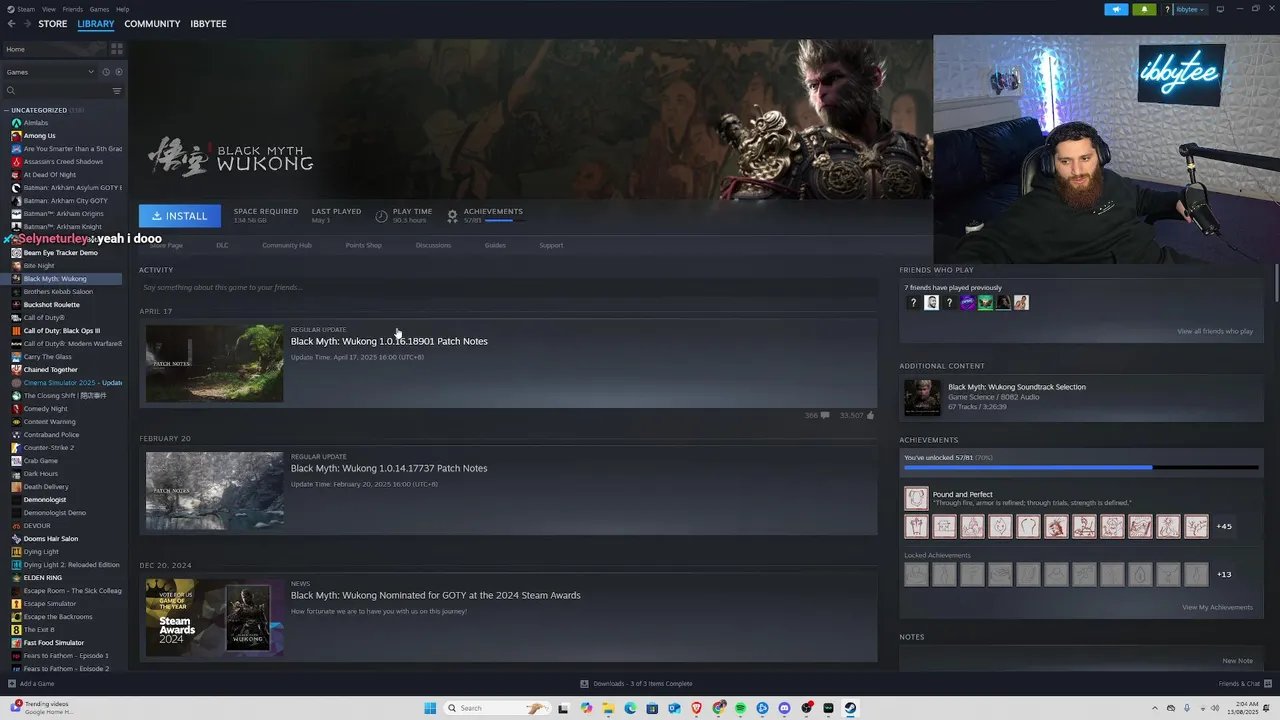Screen dimensions: 1280x720
Task: Switch library to grid view icon
Action: point(117,48)
